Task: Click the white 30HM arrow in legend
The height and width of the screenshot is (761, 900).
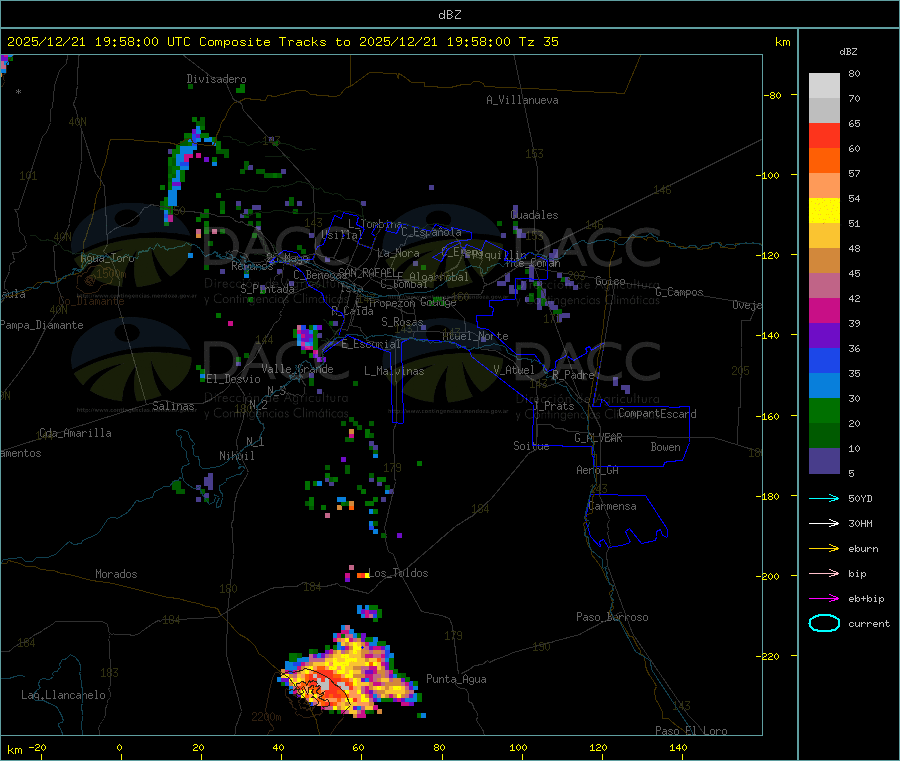Action: coord(824,523)
